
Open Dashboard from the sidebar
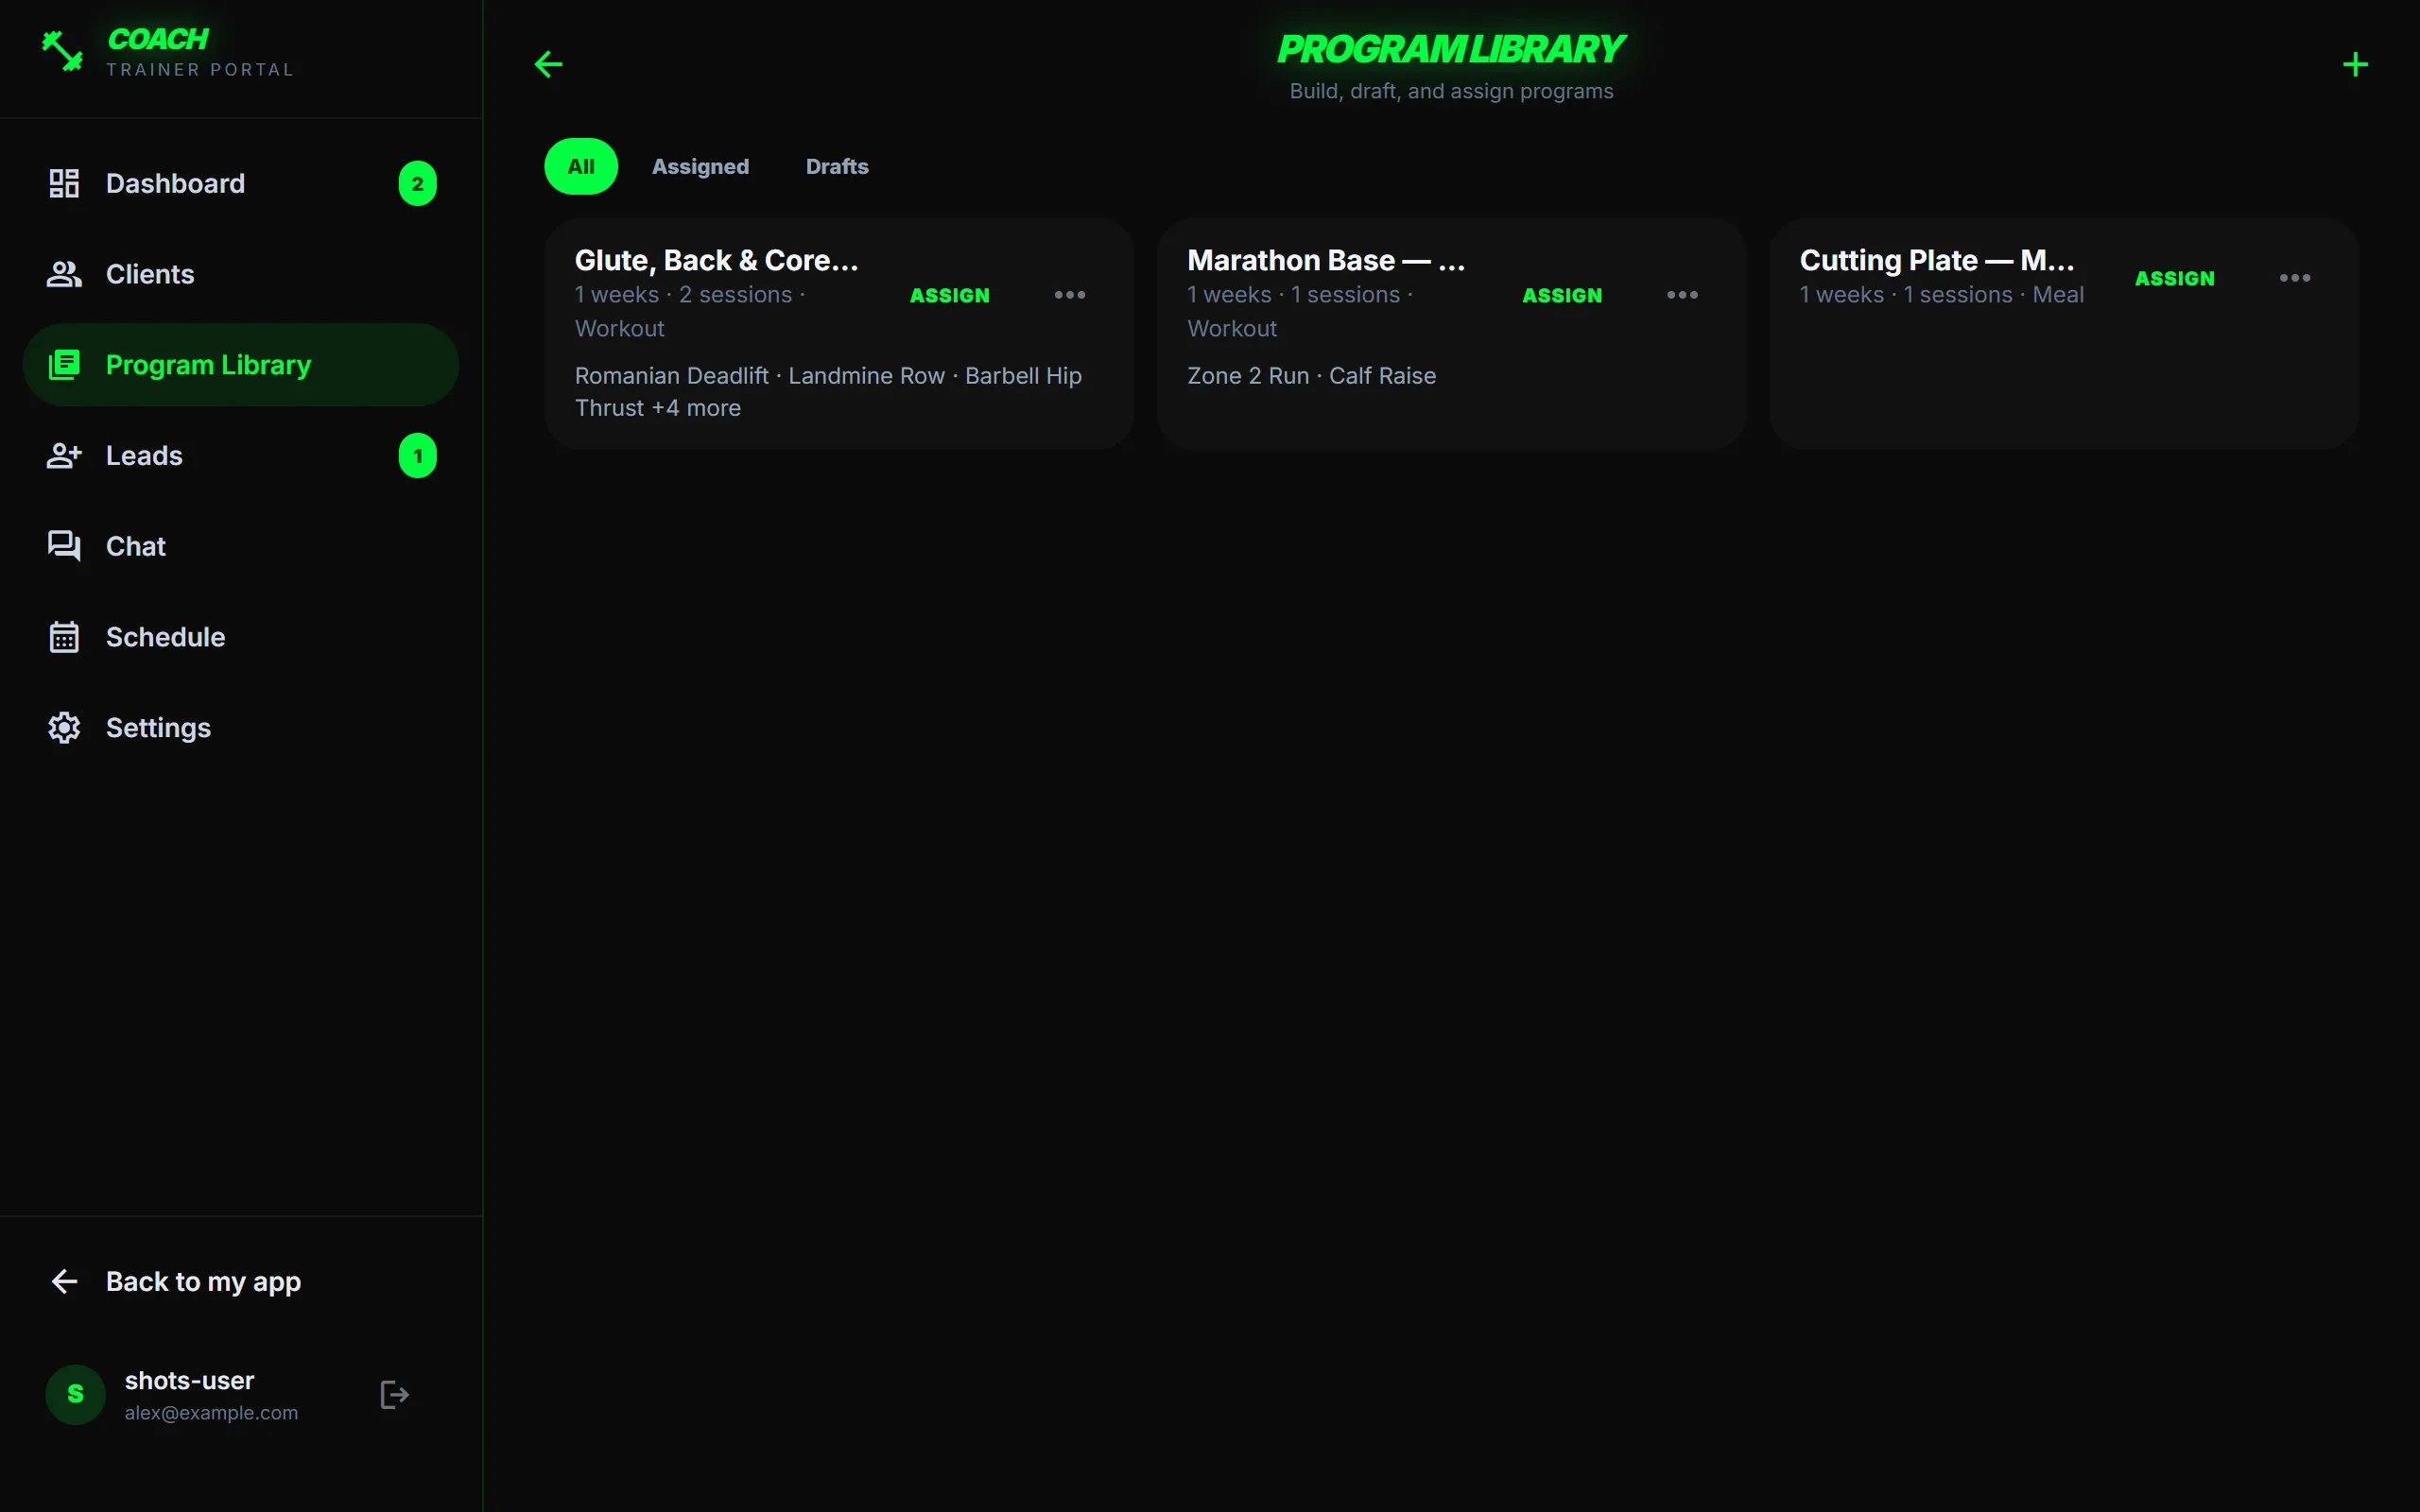[x=240, y=183]
